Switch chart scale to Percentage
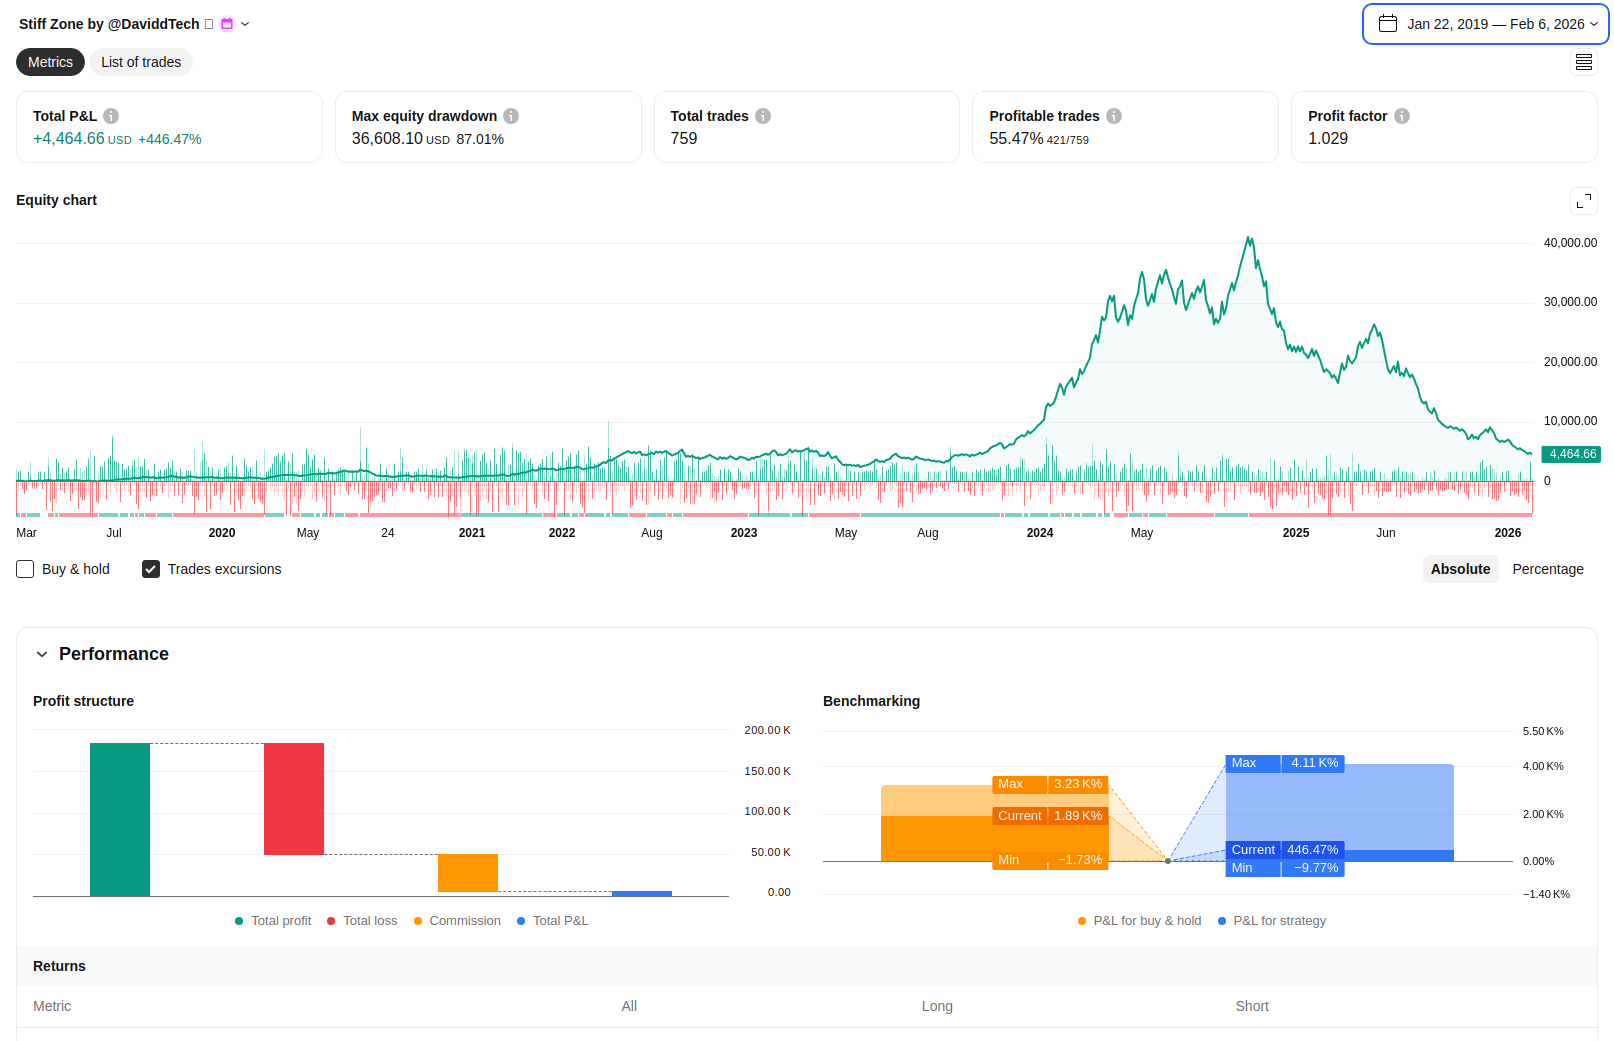Image resolution: width=1614 pixels, height=1041 pixels. click(x=1547, y=569)
